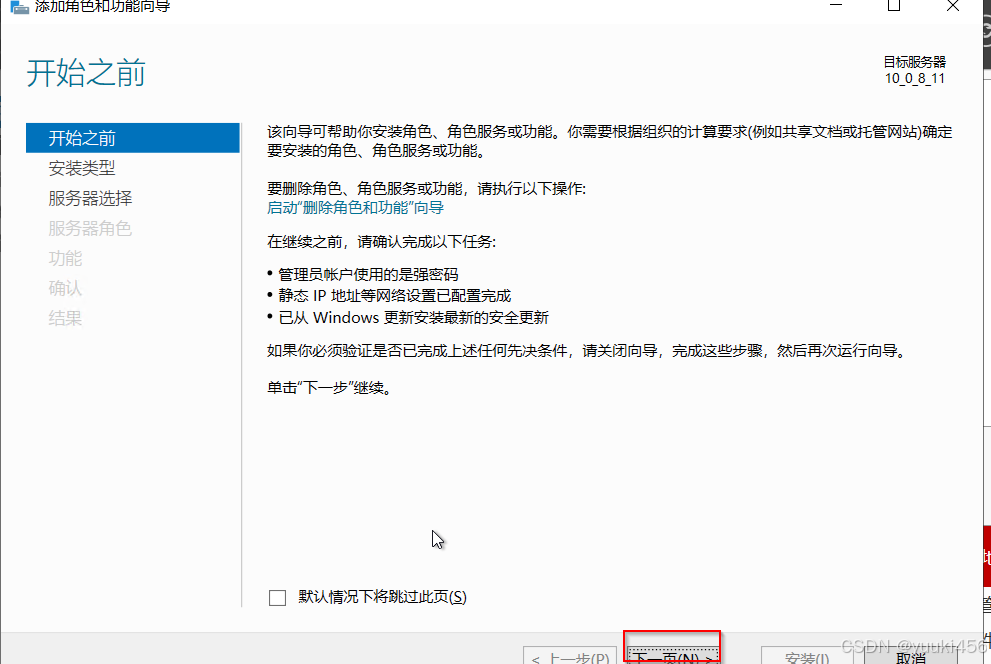This screenshot has height=664, width=991.
Task: Click the 静态 IP 地址等网络设置已配置完成 bullet
Action: click(x=394, y=296)
